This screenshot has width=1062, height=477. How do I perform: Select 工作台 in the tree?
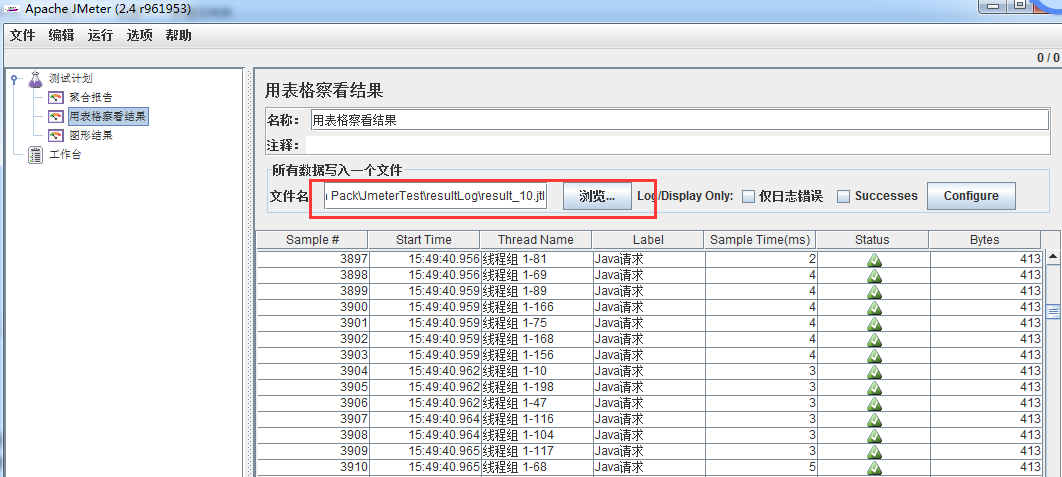click(x=65, y=155)
